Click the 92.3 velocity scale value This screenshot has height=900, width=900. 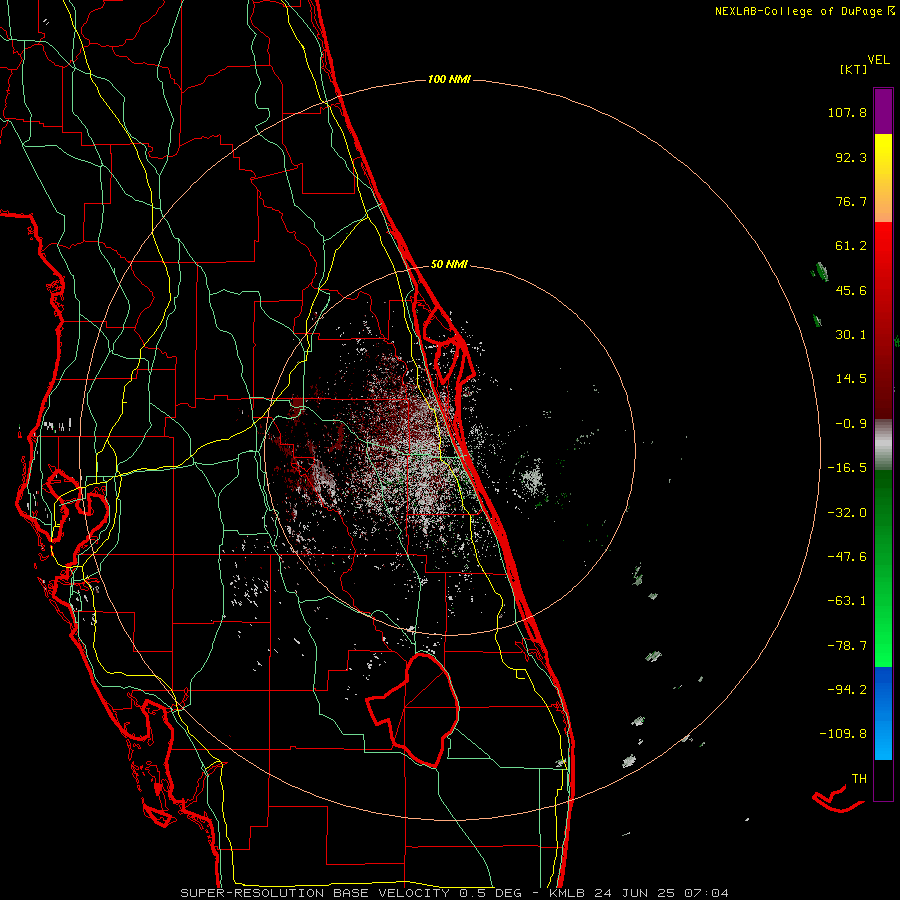click(851, 157)
